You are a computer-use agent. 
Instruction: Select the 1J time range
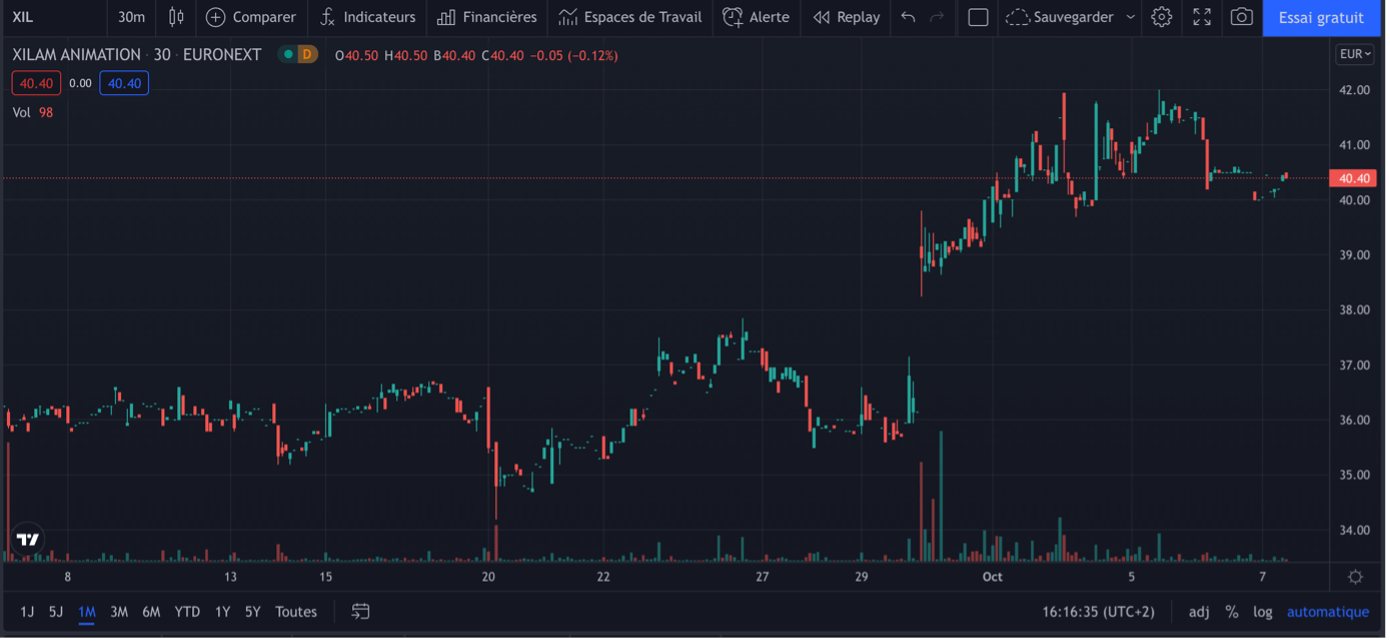[27, 612]
